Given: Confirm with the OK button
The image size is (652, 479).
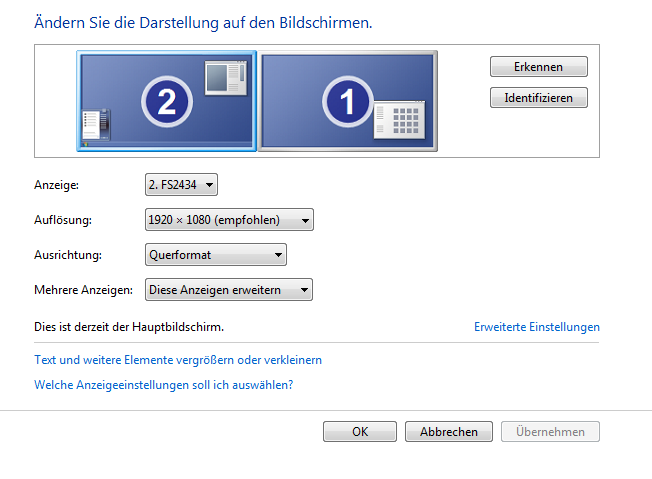Looking at the screenshot, I should click(x=360, y=432).
